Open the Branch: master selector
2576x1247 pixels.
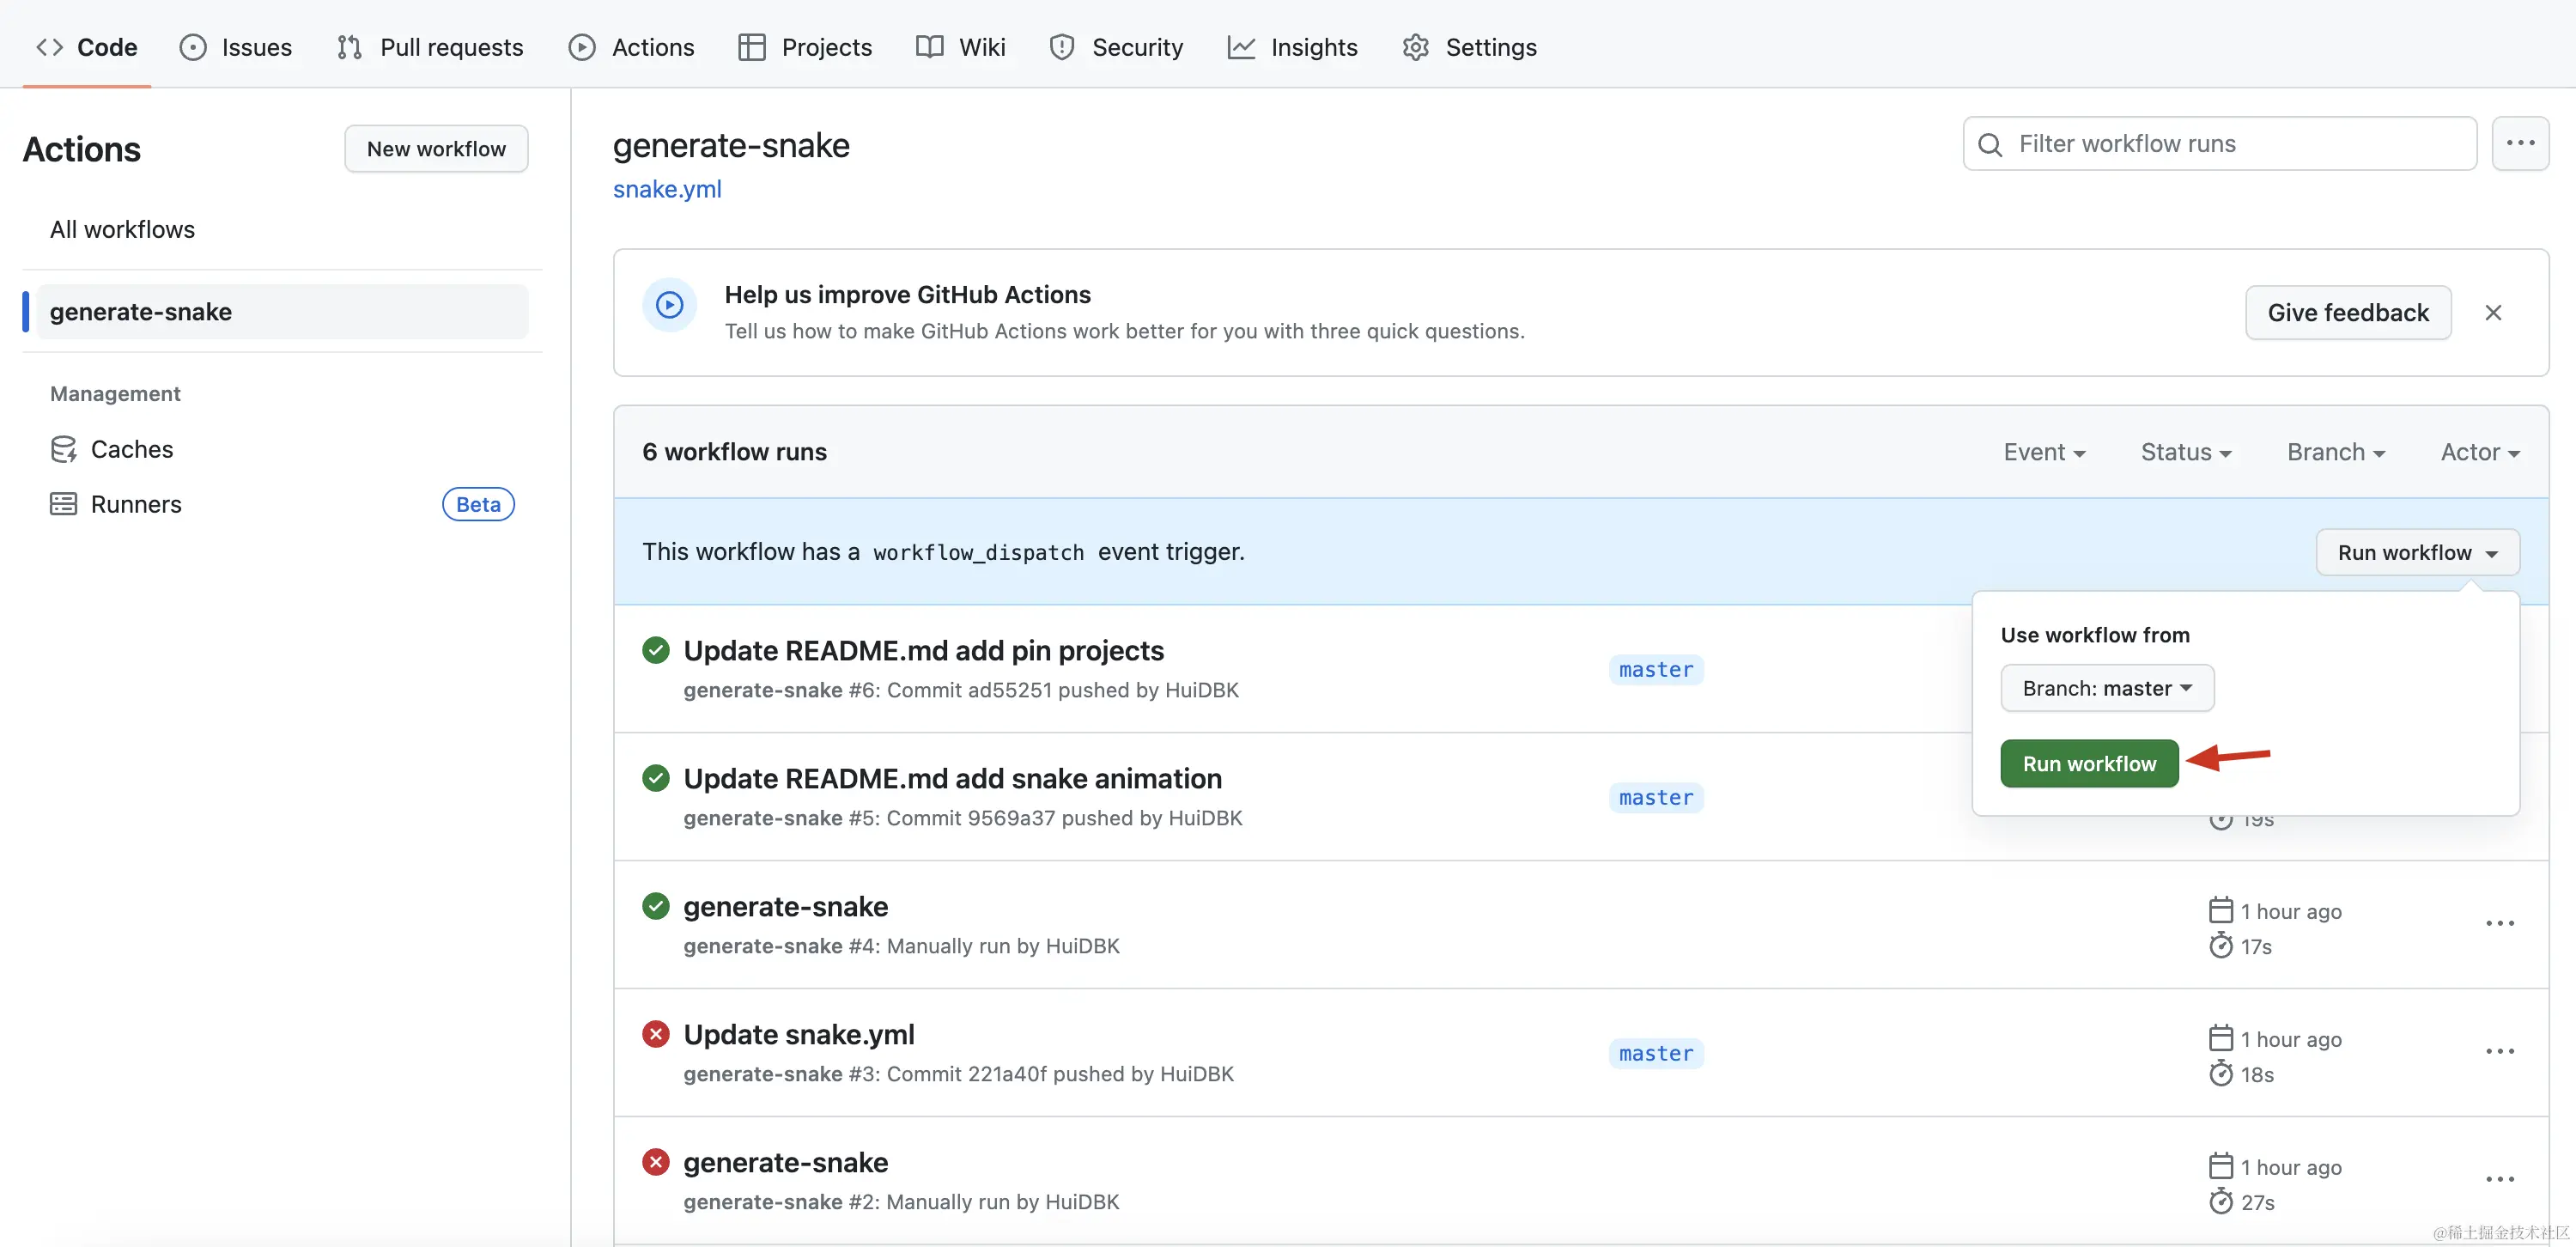tap(2106, 688)
